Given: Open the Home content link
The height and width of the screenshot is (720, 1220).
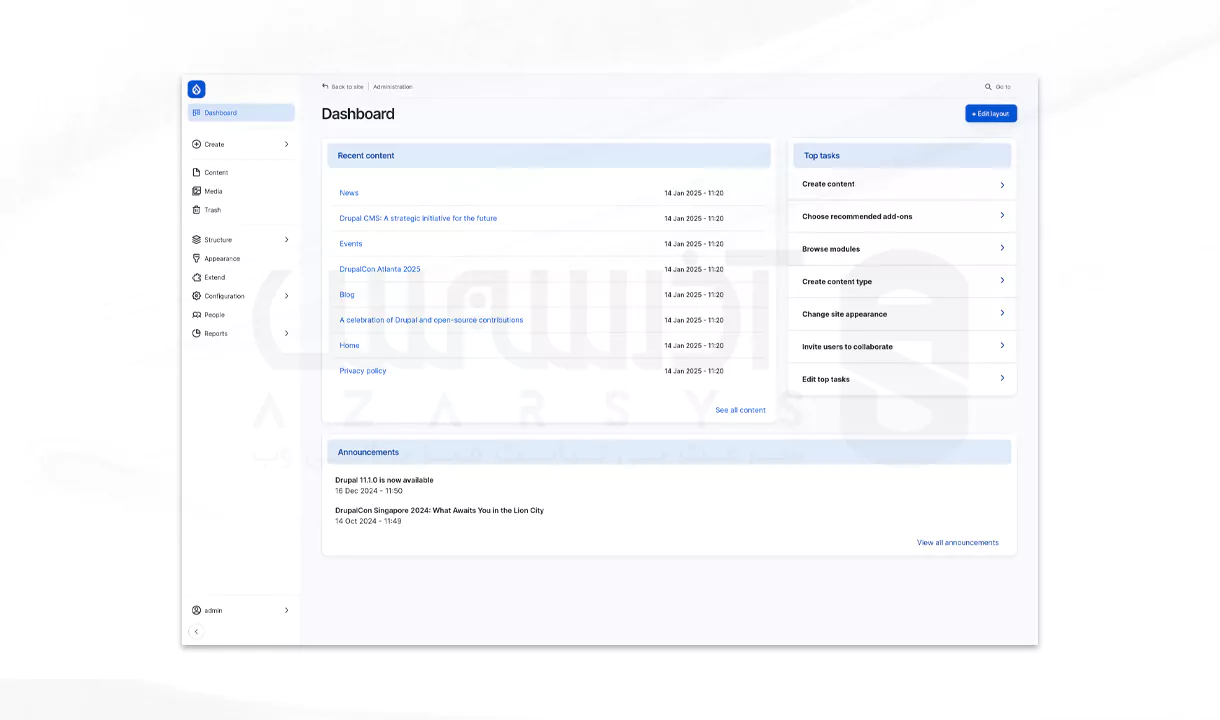Looking at the screenshot, I should (349, 346).
